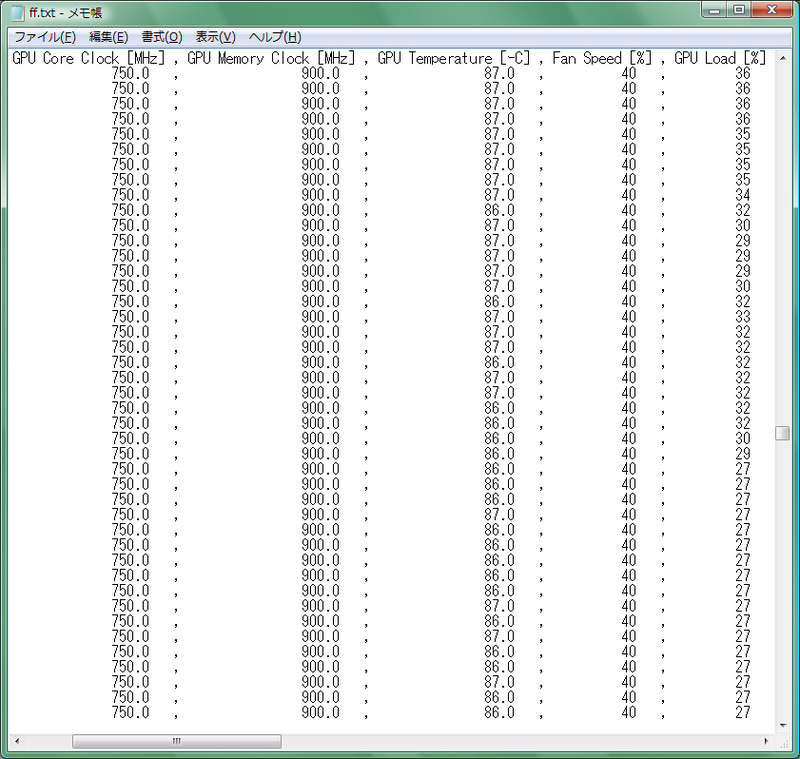Close the ff.txt Notepad window
800x759 pixels.
772,10
